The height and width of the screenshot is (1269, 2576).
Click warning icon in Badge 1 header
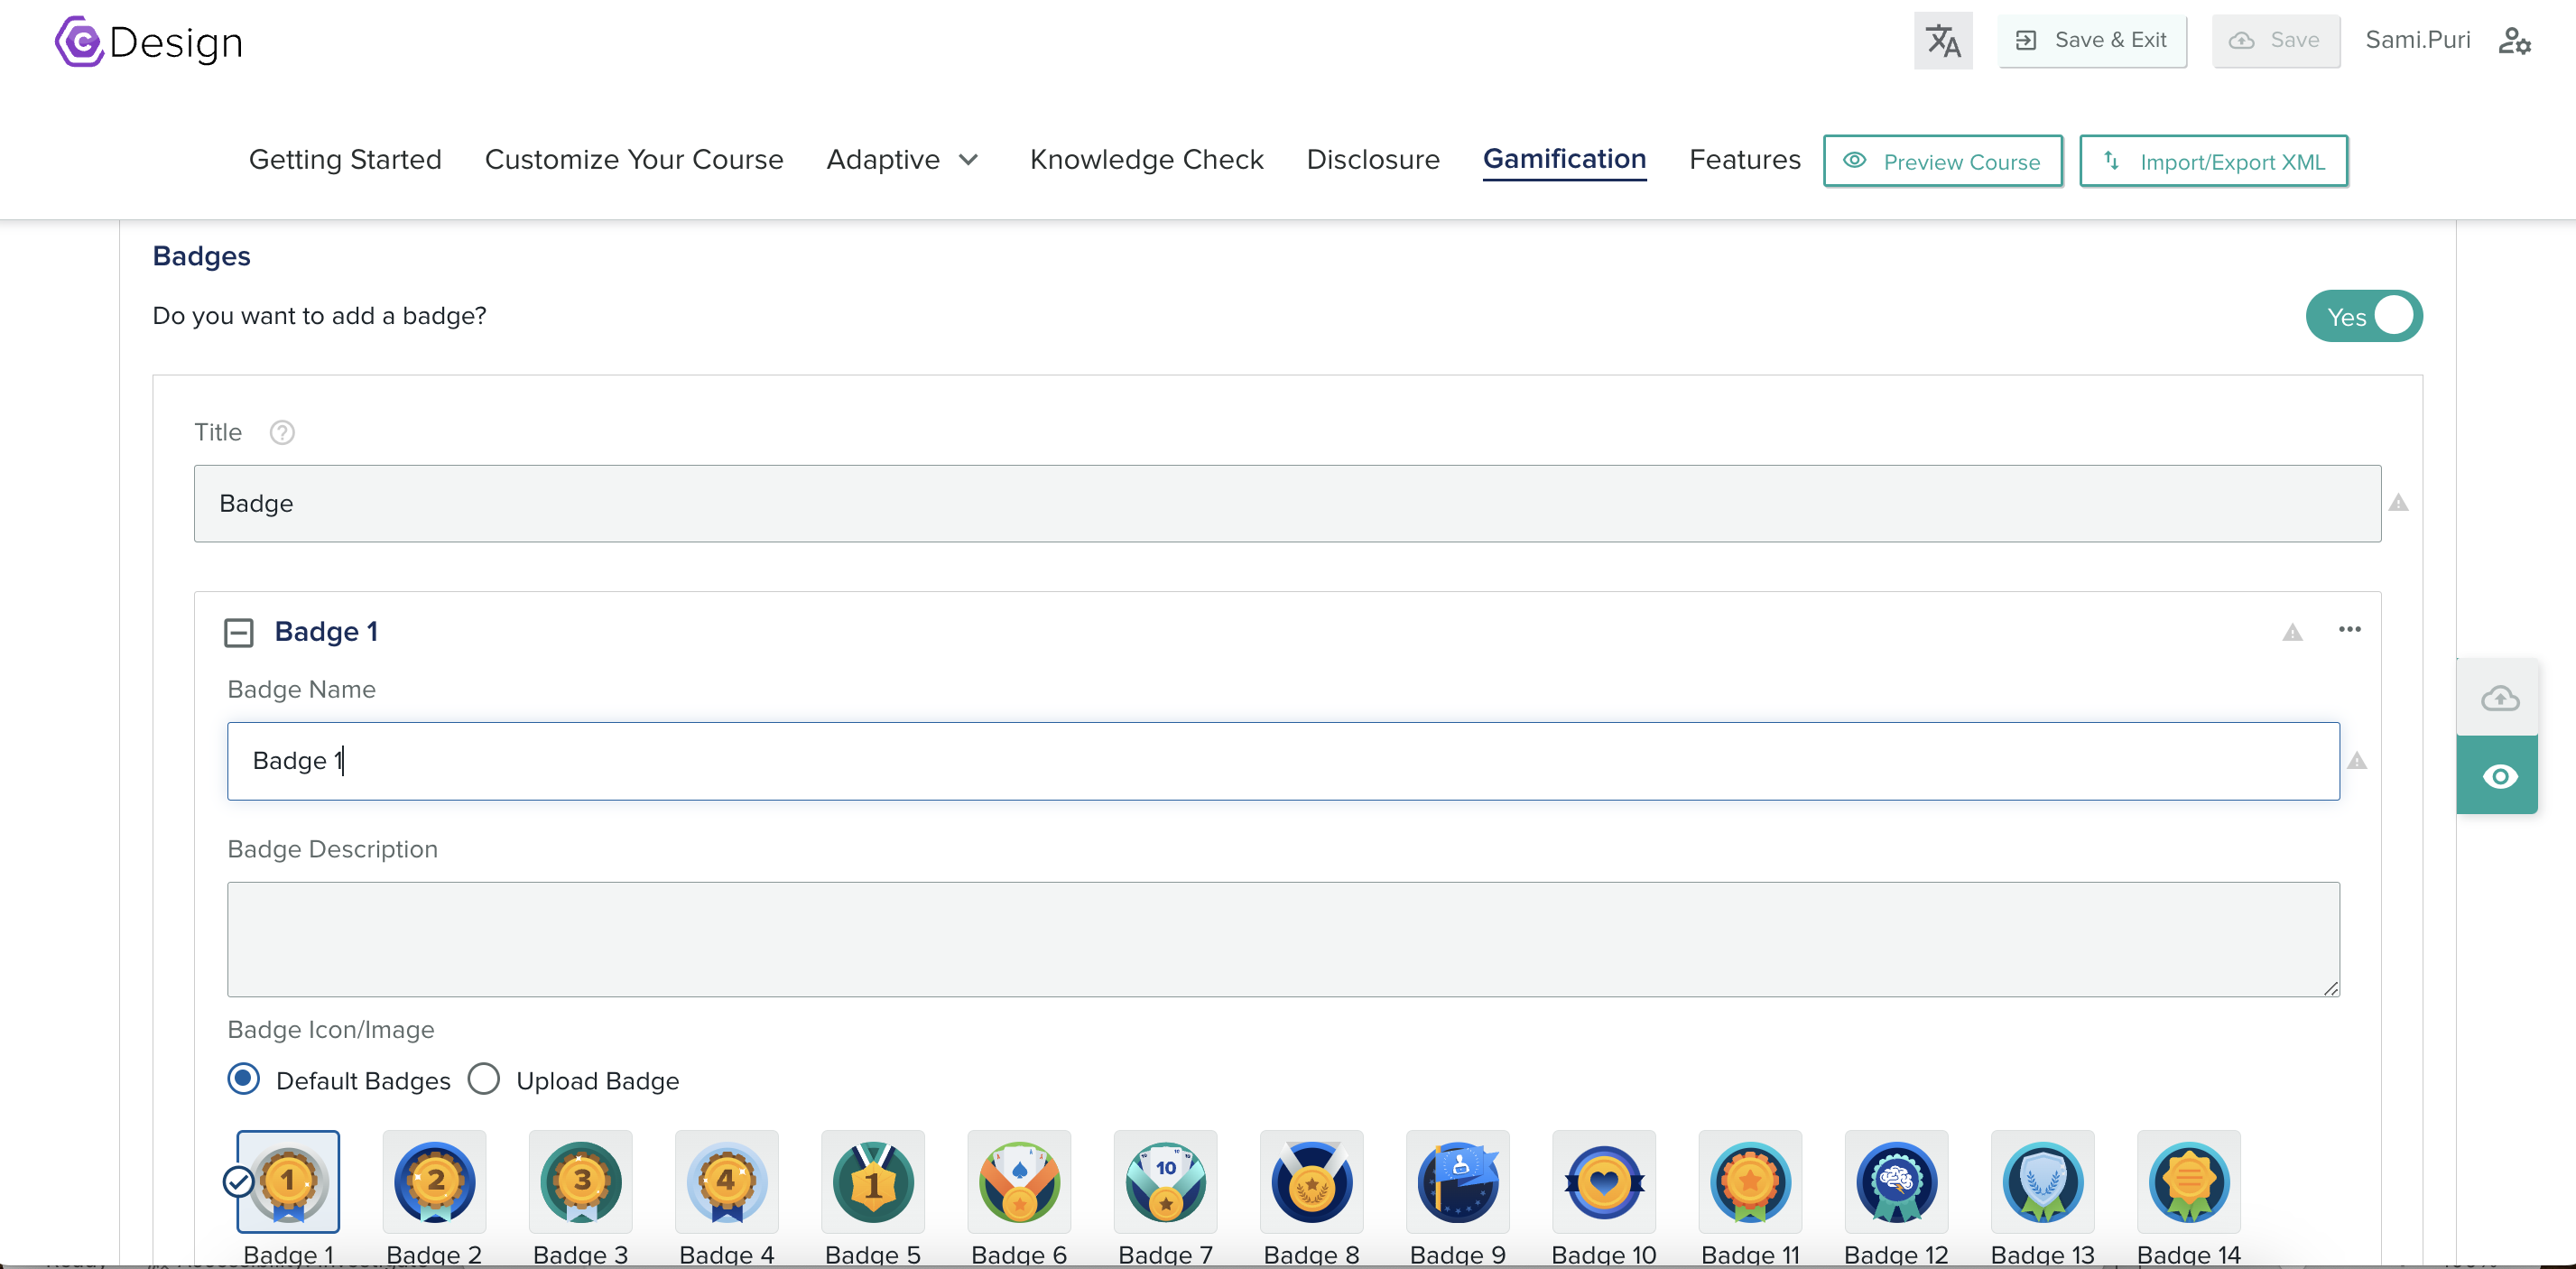2292,632
